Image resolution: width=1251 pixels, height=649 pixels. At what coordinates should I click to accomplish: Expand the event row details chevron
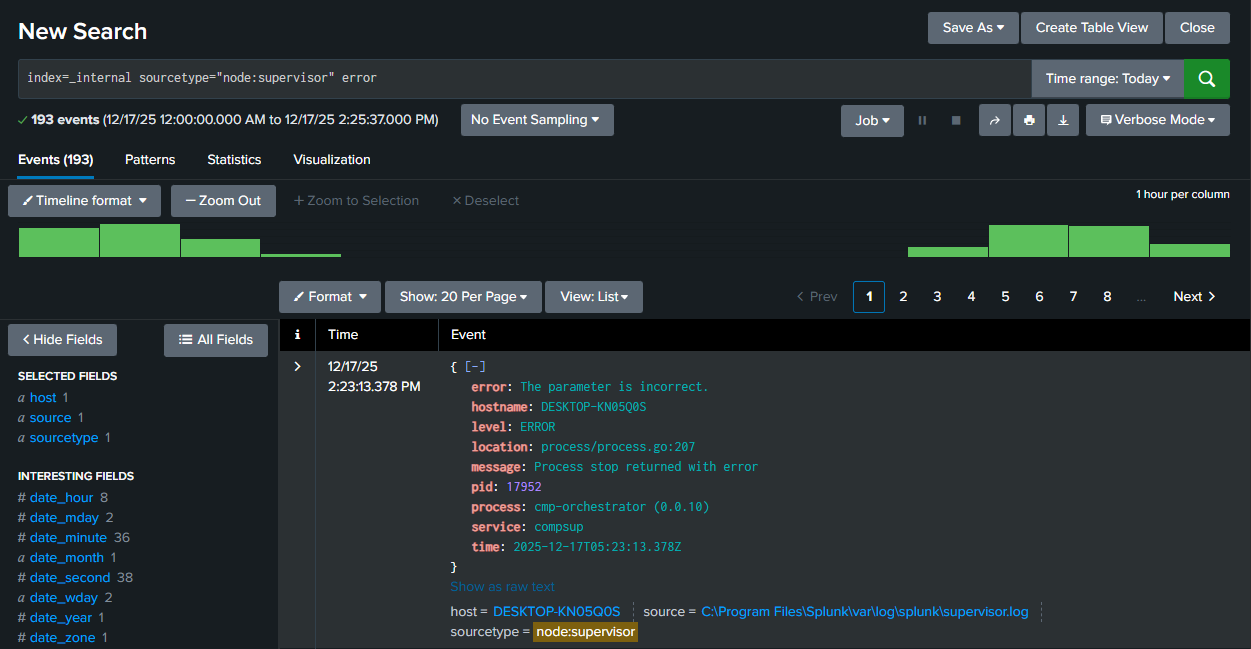(x=297, y=367)
